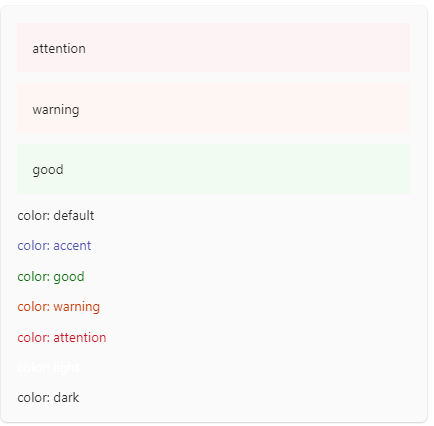This screenshot has height=426, width=434.
Task: Click the 'good' label in green container
Action: [x=48, y=170]
